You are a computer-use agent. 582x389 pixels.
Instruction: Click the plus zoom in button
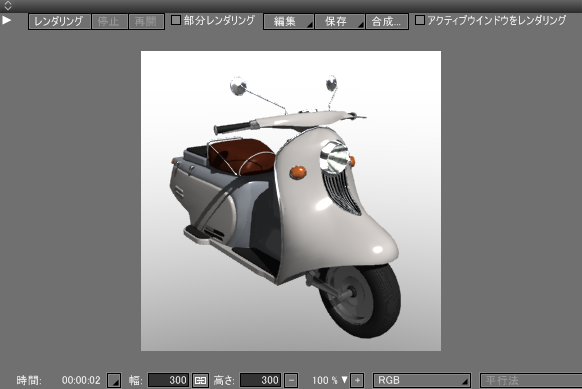point(357,380)
